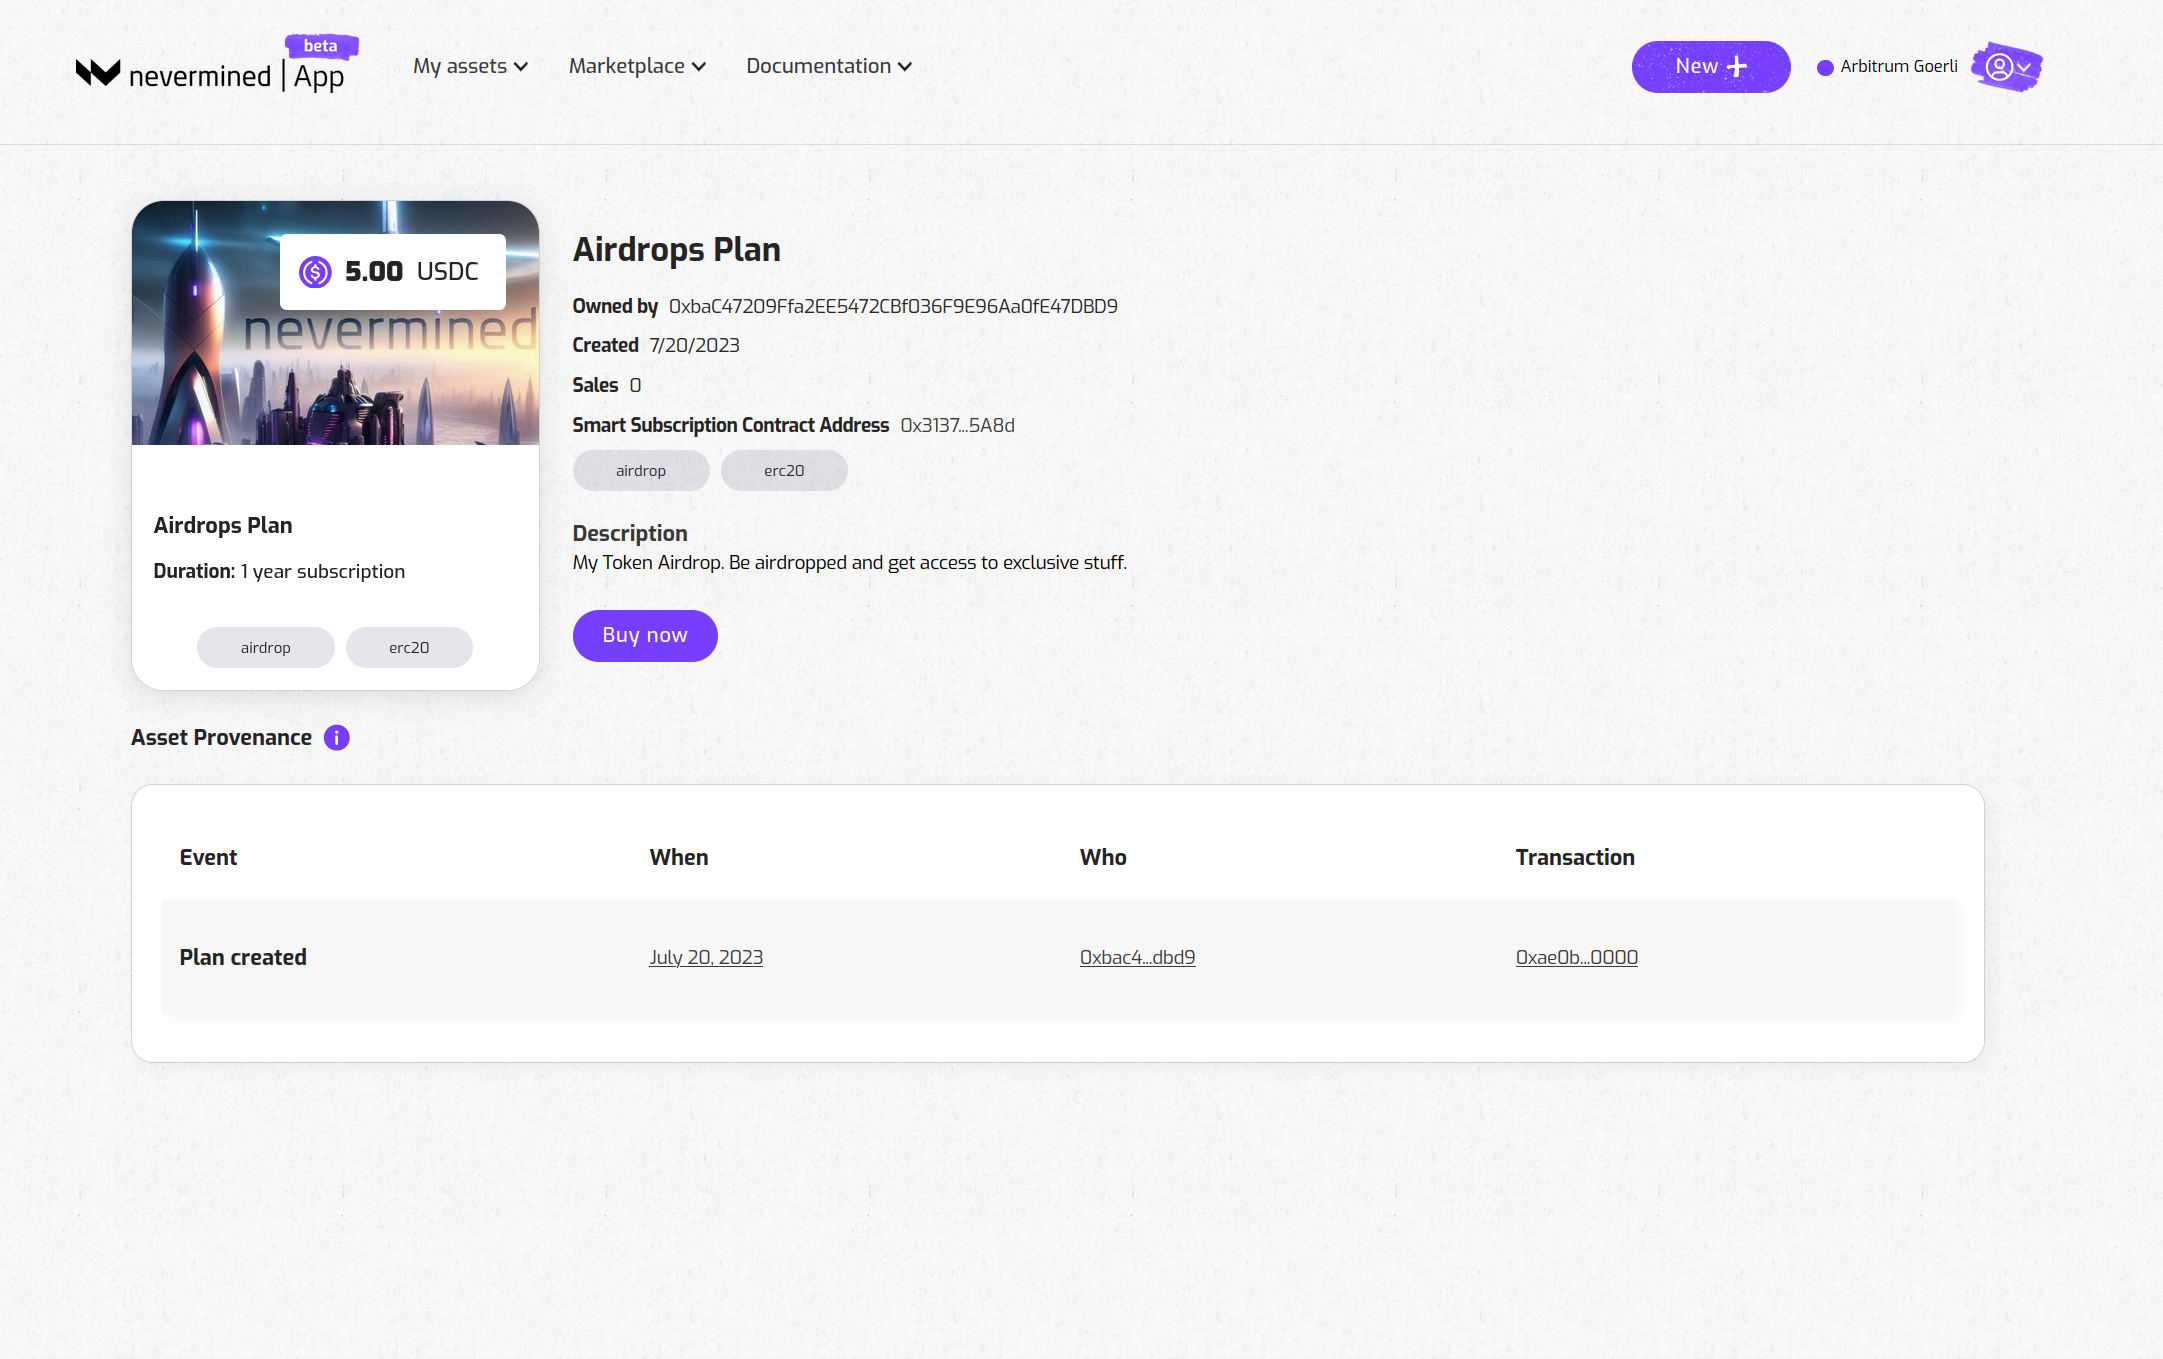2163x1359 pixels.
Task: Click the Arbitrum Goerli network indicator
Action: pos(1887,67)
